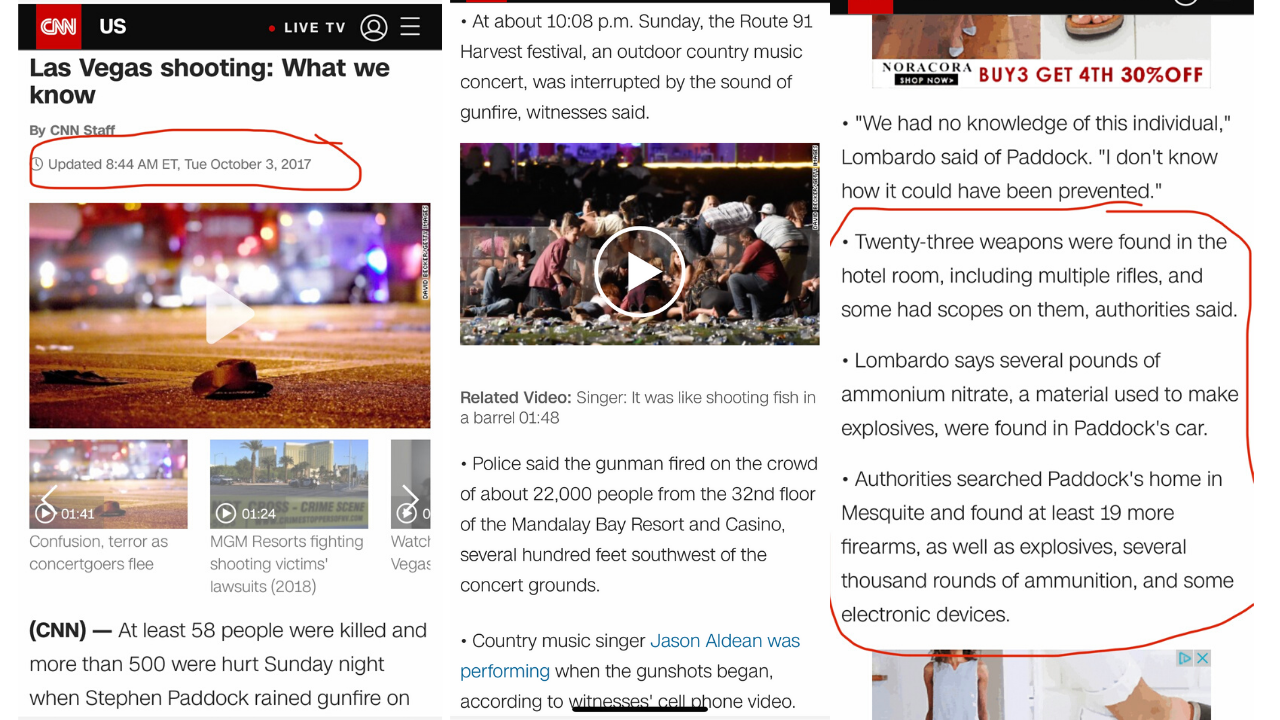The image size is (1280, 720).
Task: Click headline 'Las Vegas shooting: What we know'
Action: pyautogui.click(x=209, y=81)
